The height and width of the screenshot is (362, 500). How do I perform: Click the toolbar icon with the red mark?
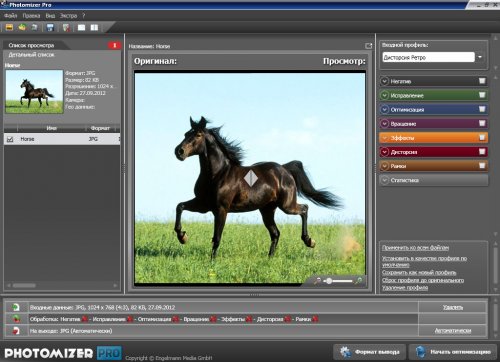(x=66, y=27)
